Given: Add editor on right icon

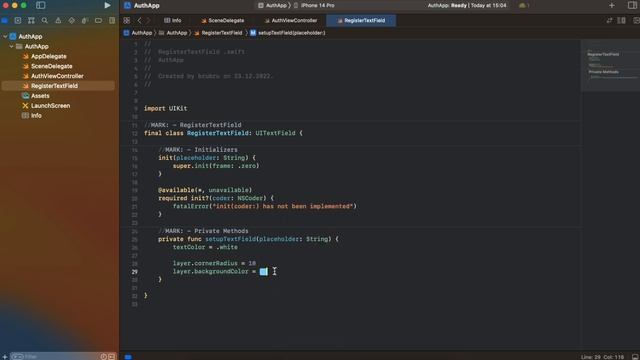Looking at the screenshot, I should coord(636,20).
